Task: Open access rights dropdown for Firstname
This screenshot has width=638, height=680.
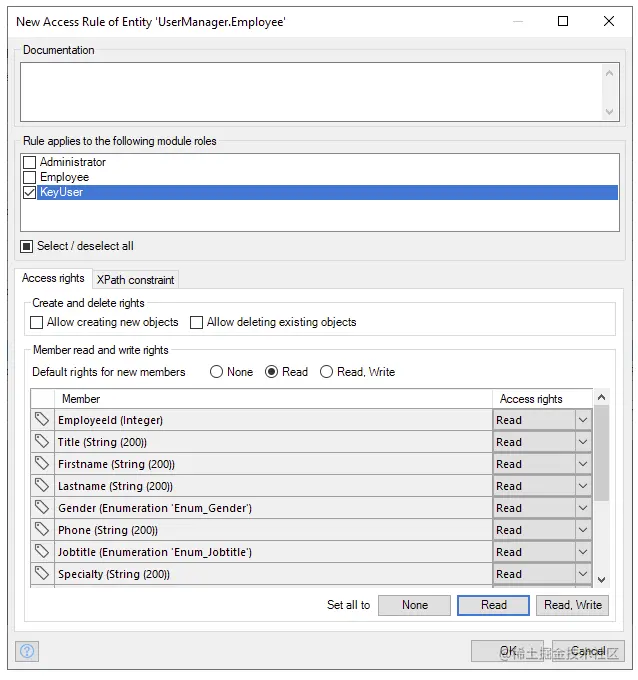Action: click(x=582, y=464)
